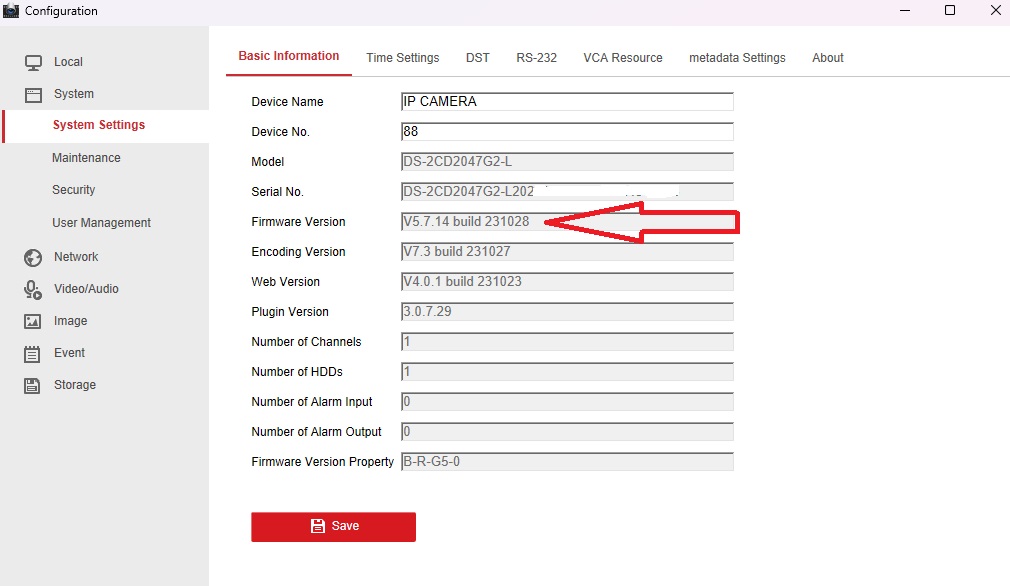Click the Local monitor icon
The width and height of the screenshot is (1010, 586).
click(34, 62)
